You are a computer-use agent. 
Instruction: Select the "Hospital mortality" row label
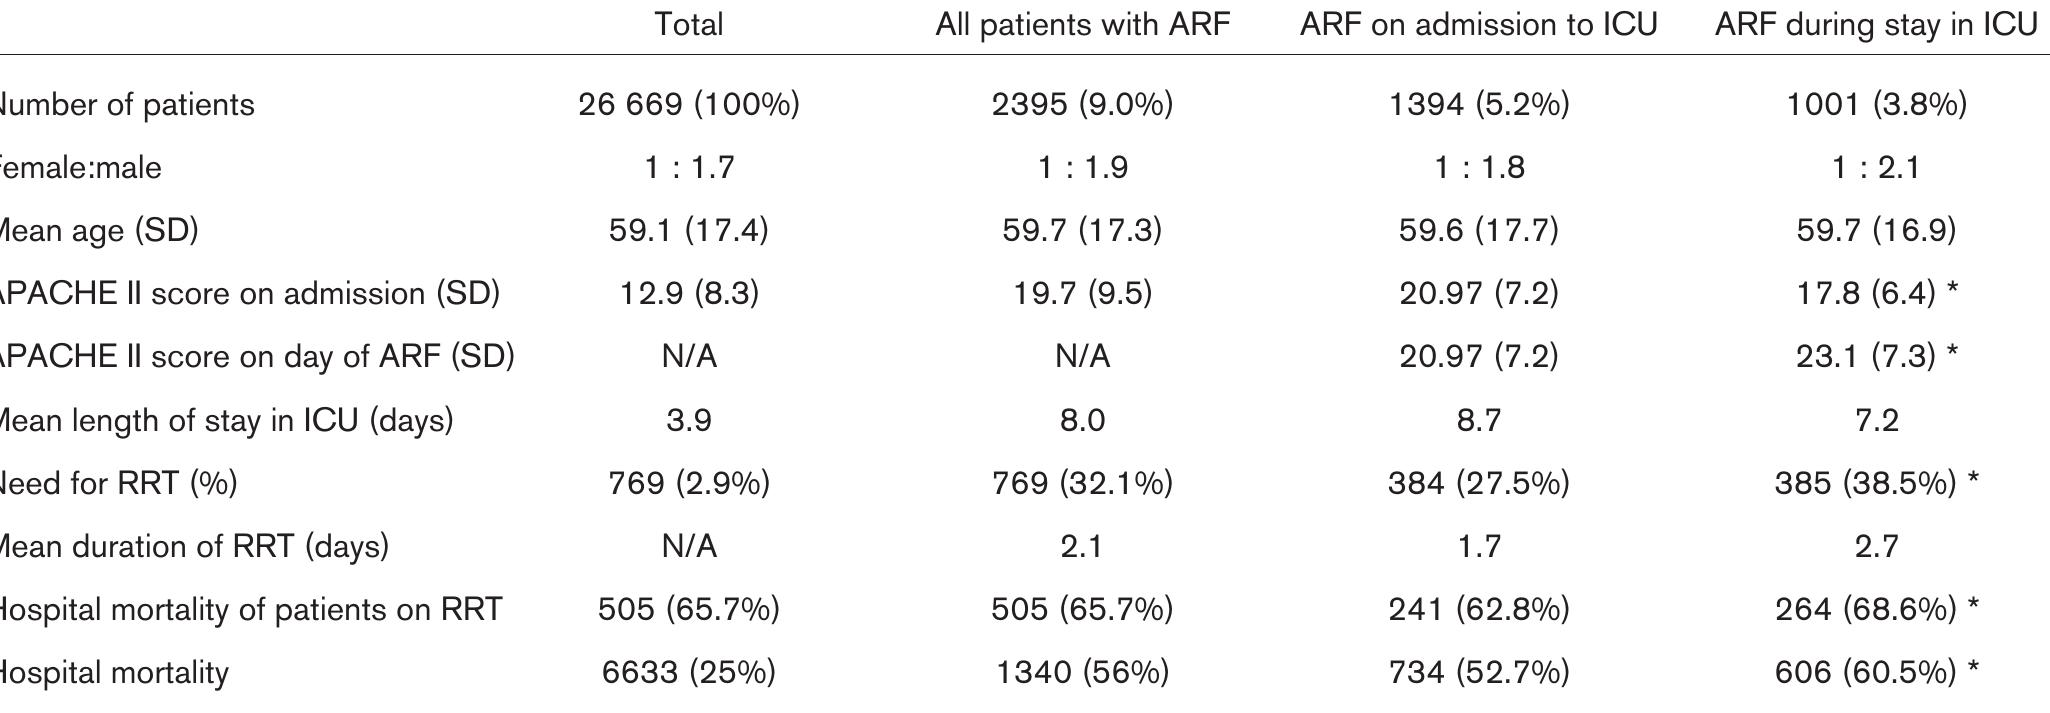(x=114, y=672)
